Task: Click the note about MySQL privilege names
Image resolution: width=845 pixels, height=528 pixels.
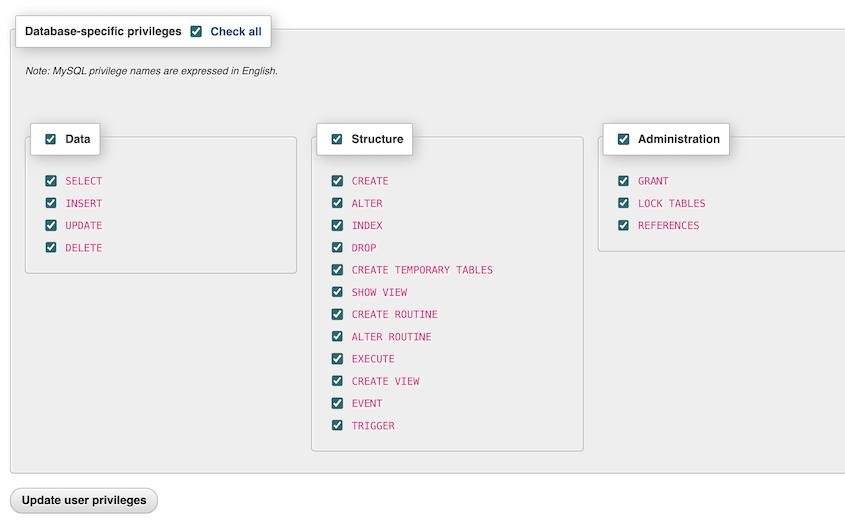Action: [151, 71]
